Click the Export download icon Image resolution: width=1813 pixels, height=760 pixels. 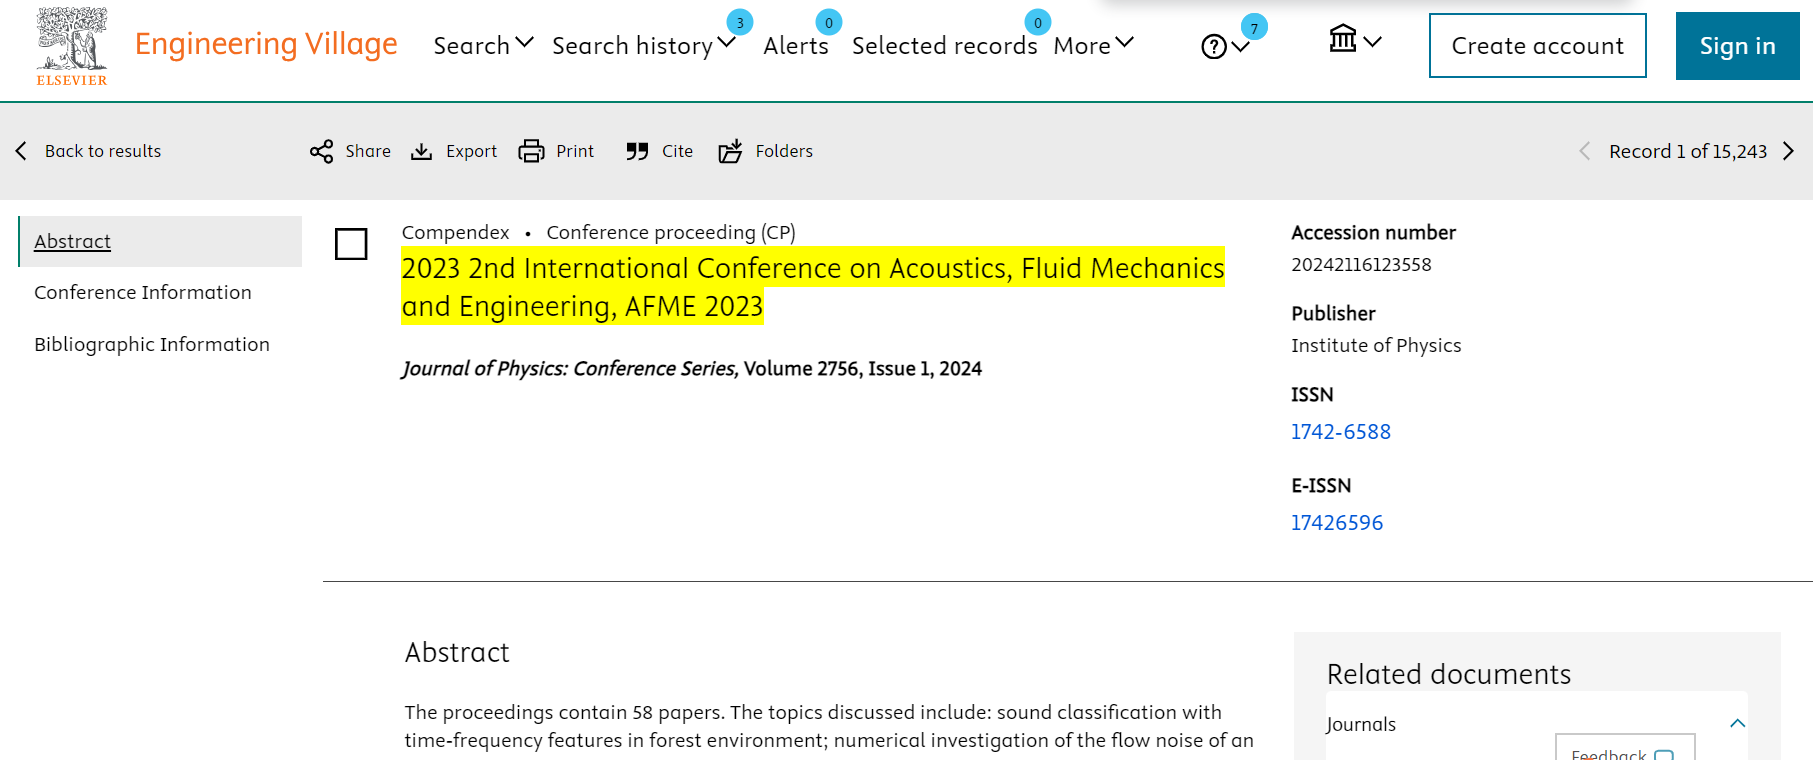pyautogui.click(x=422, y=151)
